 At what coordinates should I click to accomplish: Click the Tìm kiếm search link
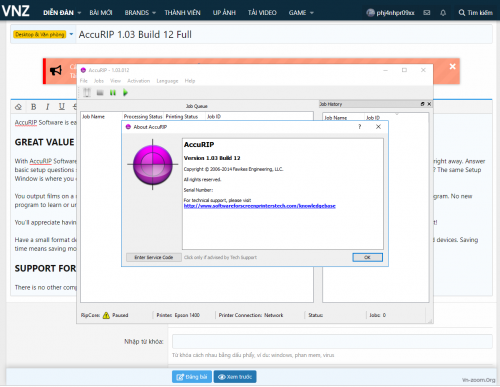point(476,13)
